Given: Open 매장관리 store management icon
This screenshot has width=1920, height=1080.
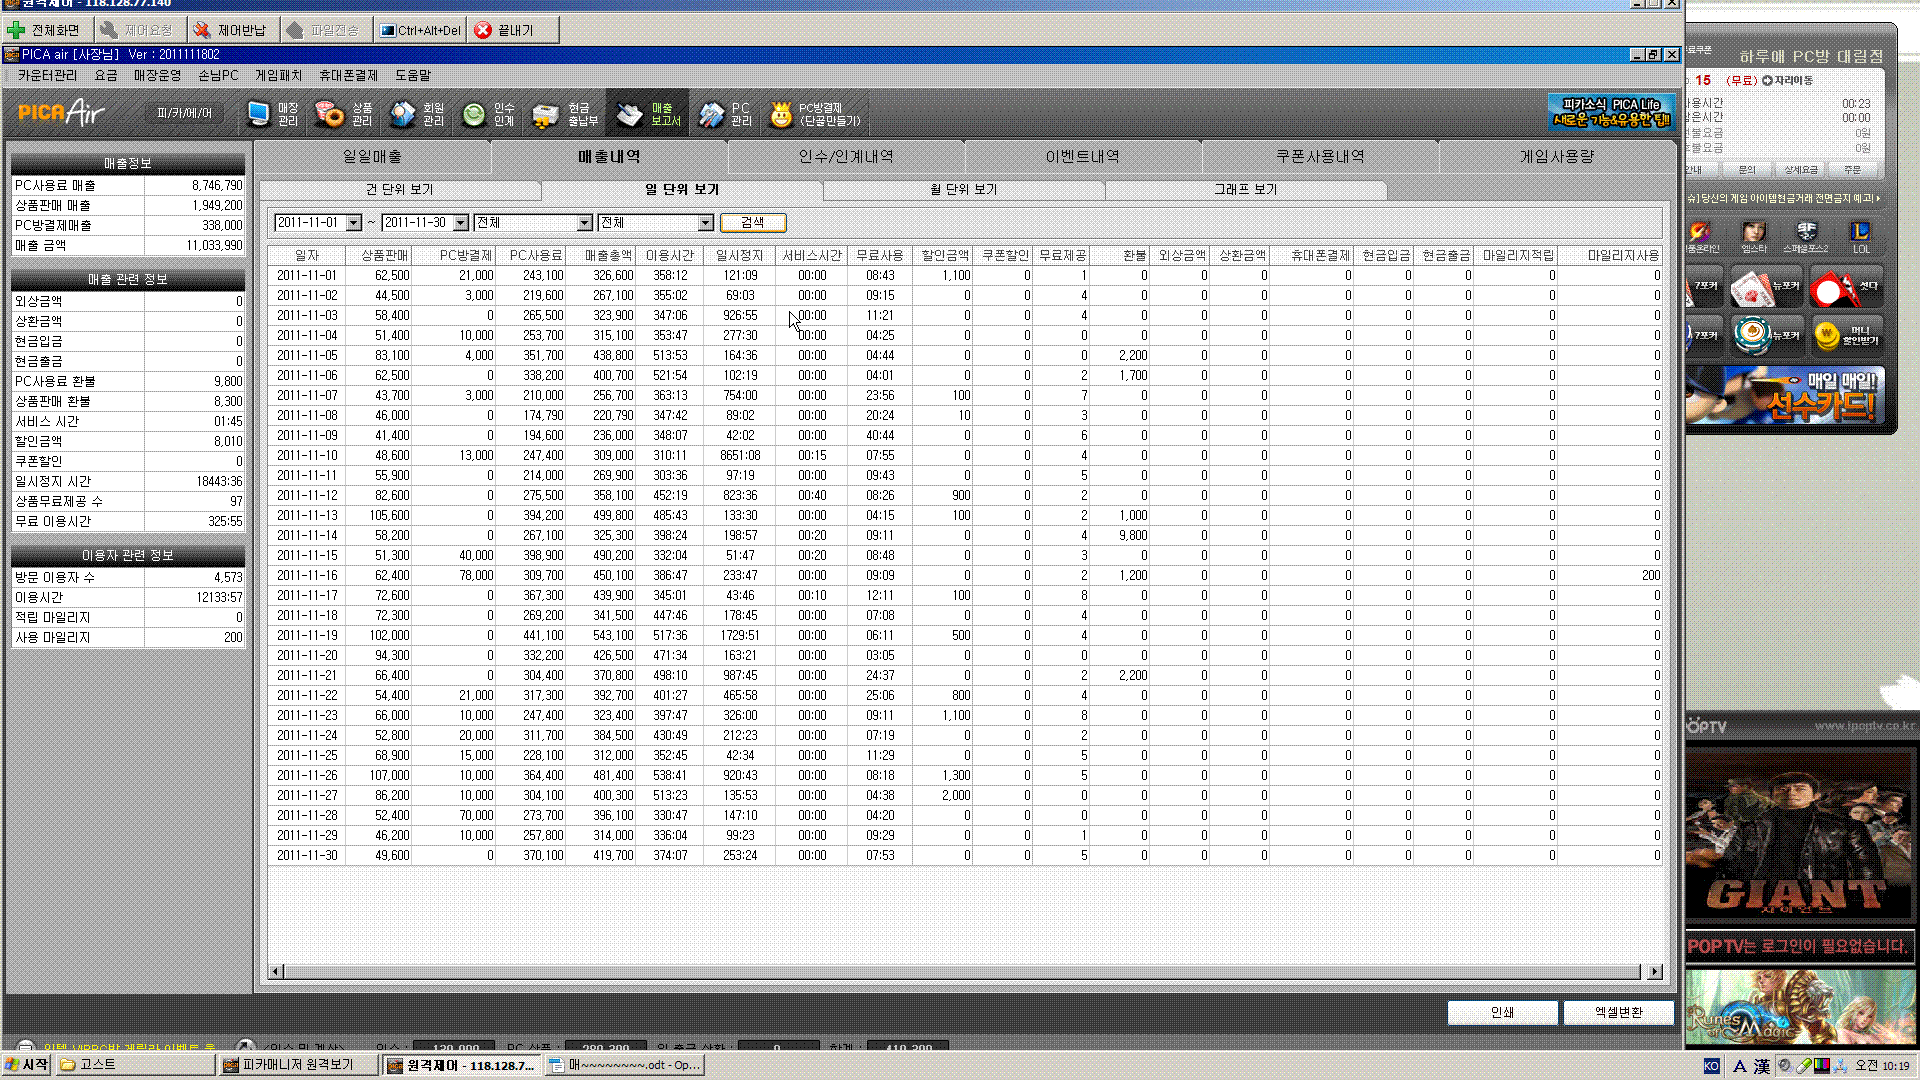Looking at the screenshot, I should [273, 114].
